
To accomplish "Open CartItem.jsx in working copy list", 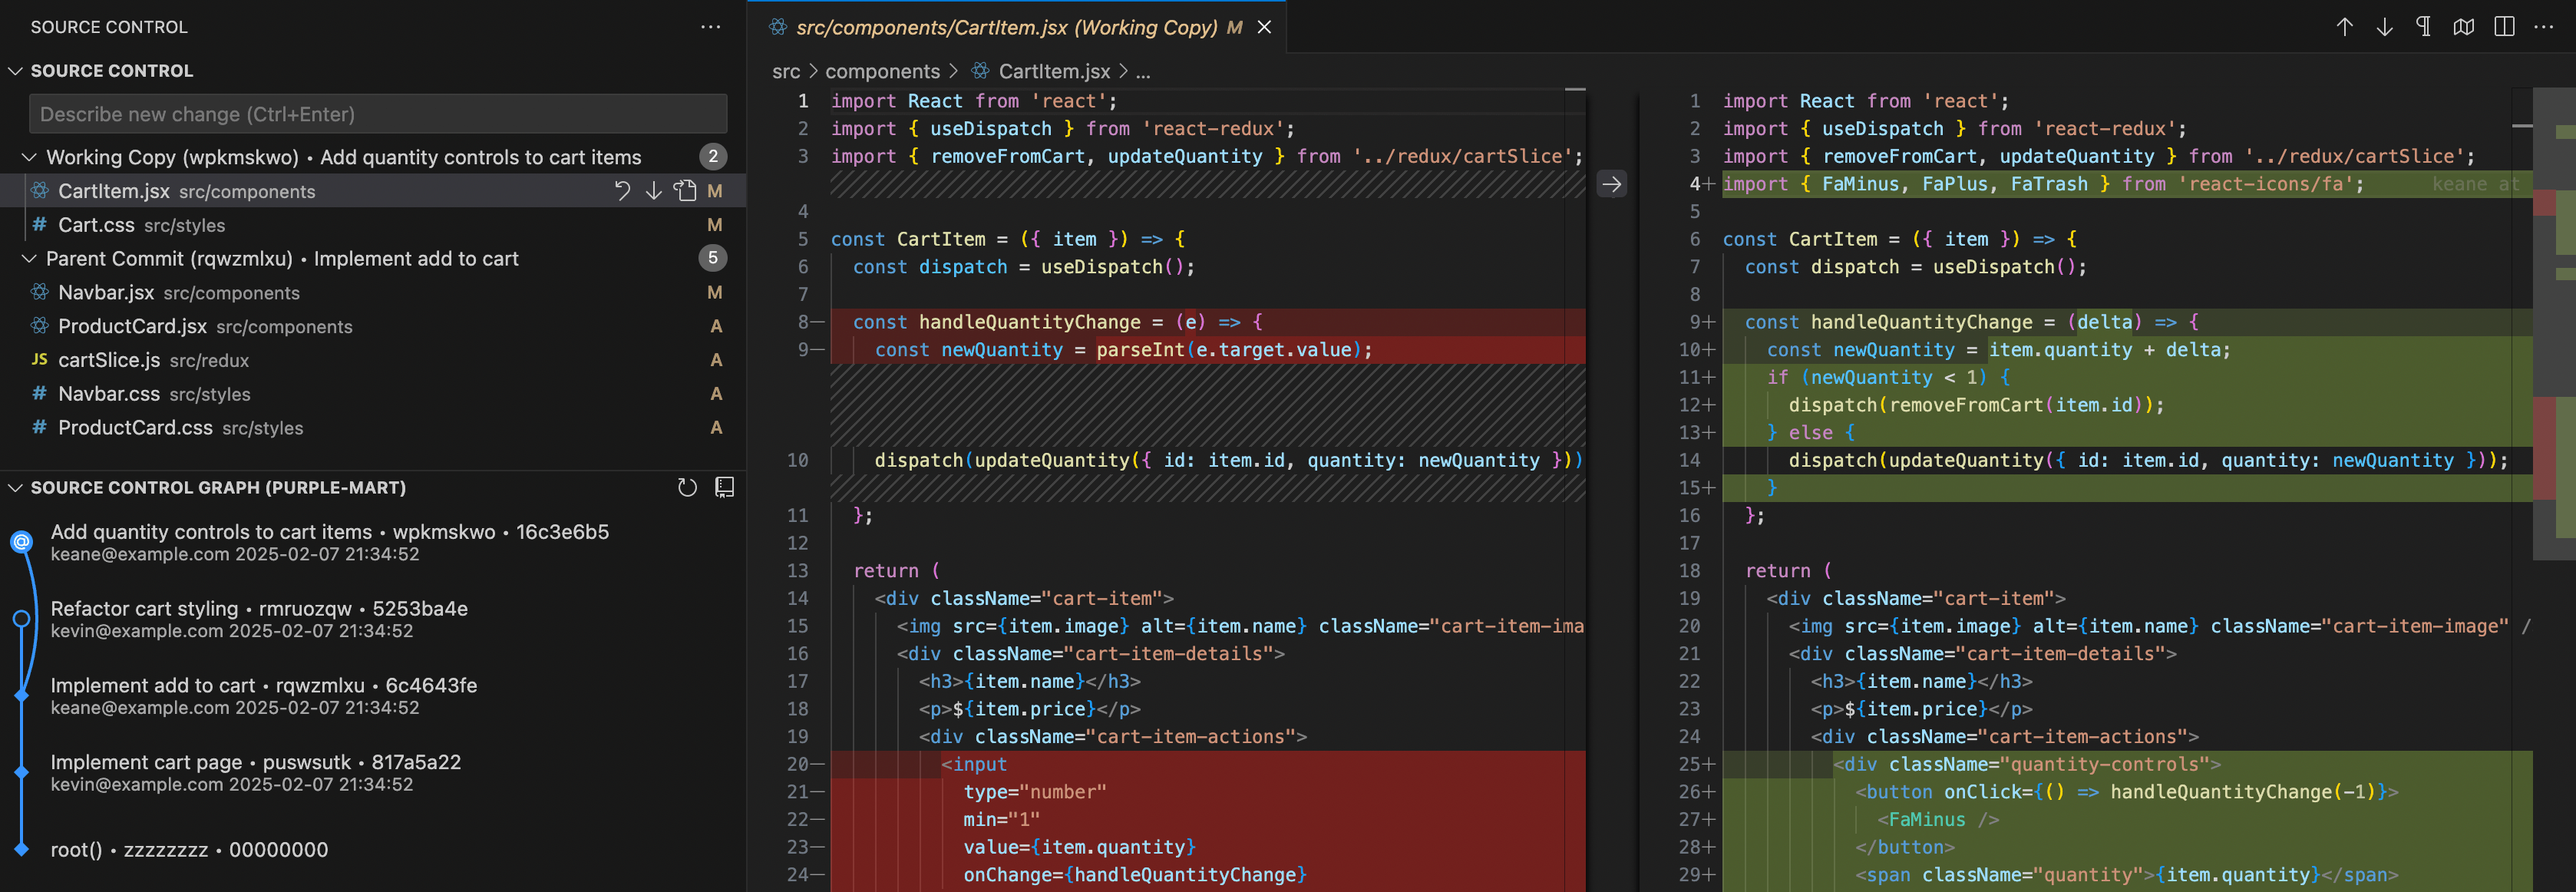I will (x=373, y=191).
